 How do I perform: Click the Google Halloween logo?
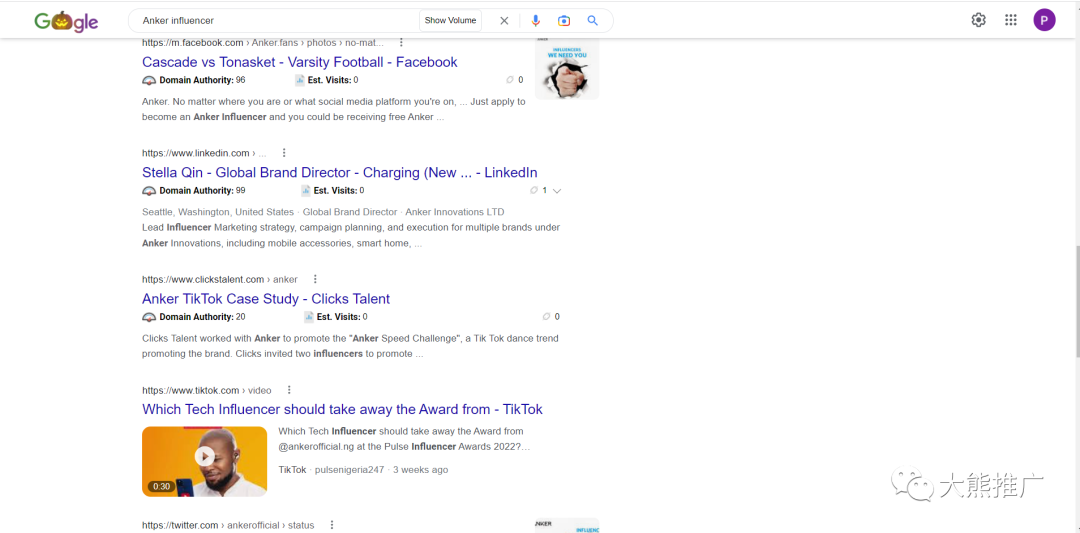(x=66, y=21)
